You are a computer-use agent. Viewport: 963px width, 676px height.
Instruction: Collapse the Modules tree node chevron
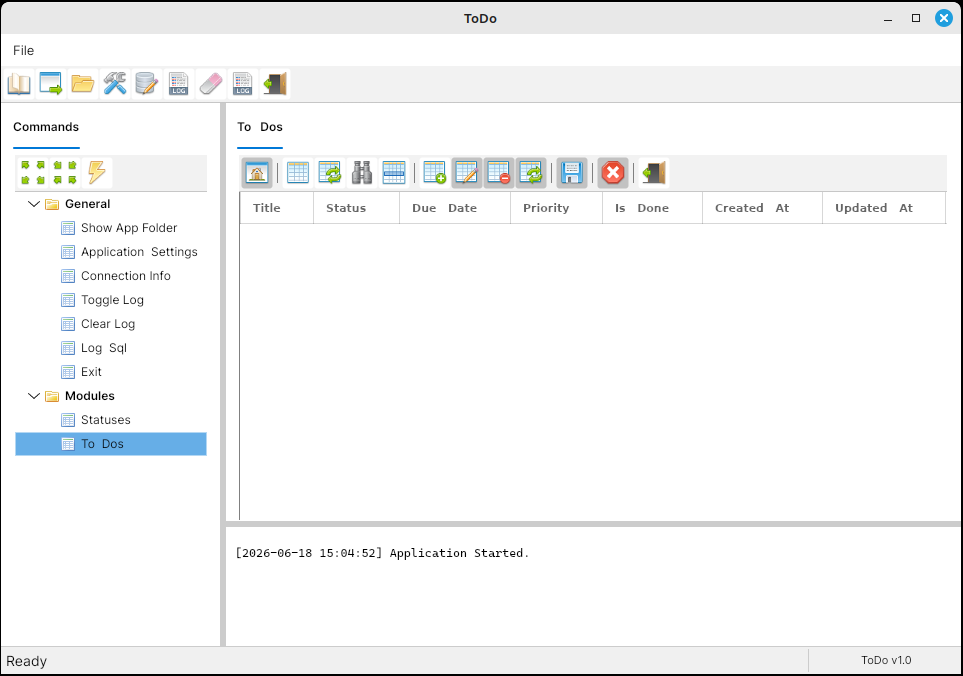(x=34, y=396)
